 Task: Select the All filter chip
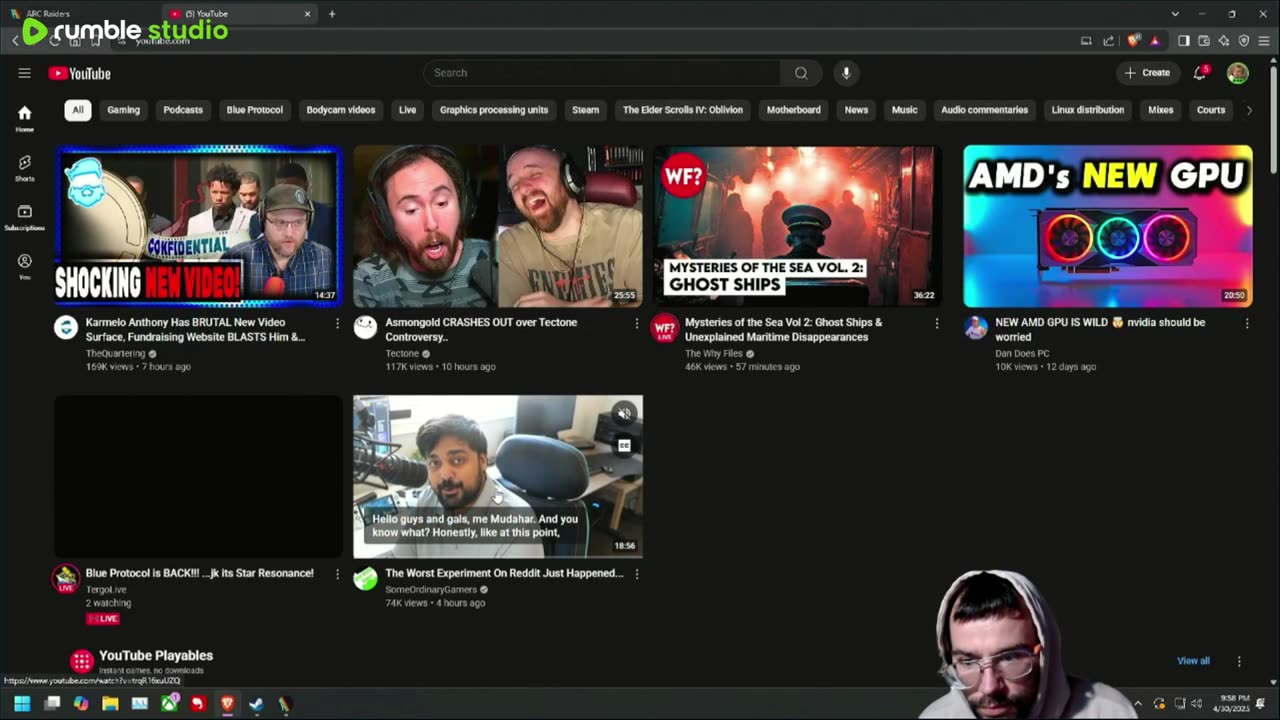77,110
